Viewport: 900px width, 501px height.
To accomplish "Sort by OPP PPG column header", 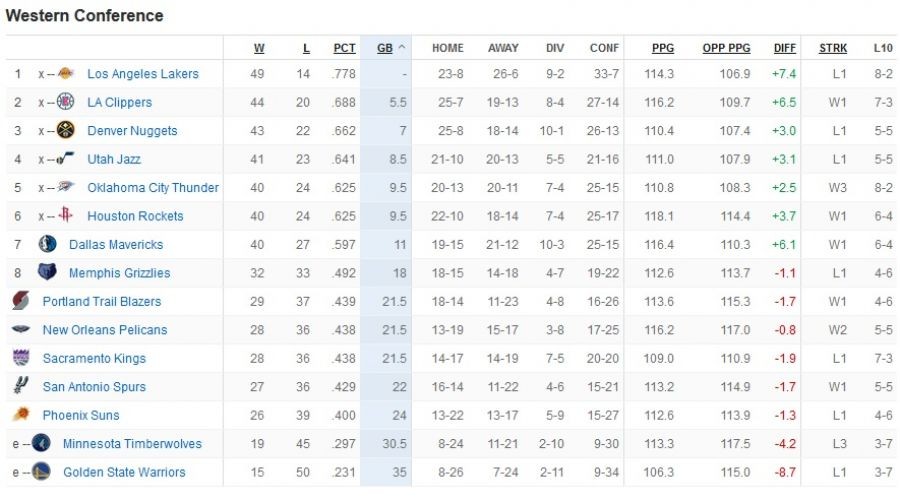I will (726, 48).
